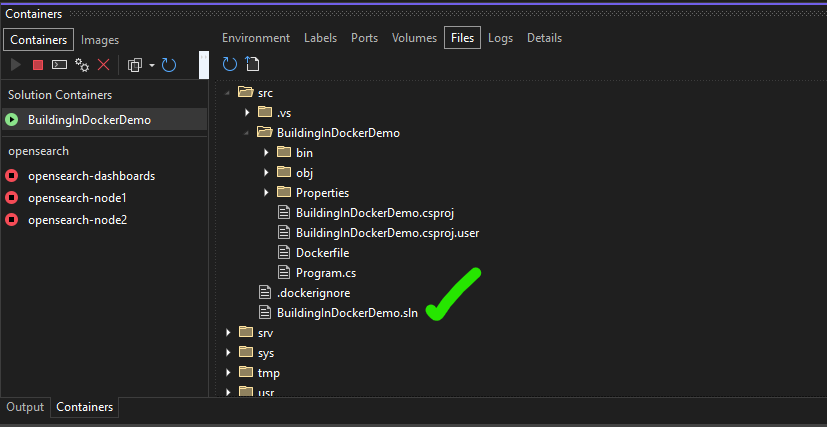Click red stopped icon of opensearch-node1
The width and height of the screenshot is (827, 427).
[x=12, y=198]
